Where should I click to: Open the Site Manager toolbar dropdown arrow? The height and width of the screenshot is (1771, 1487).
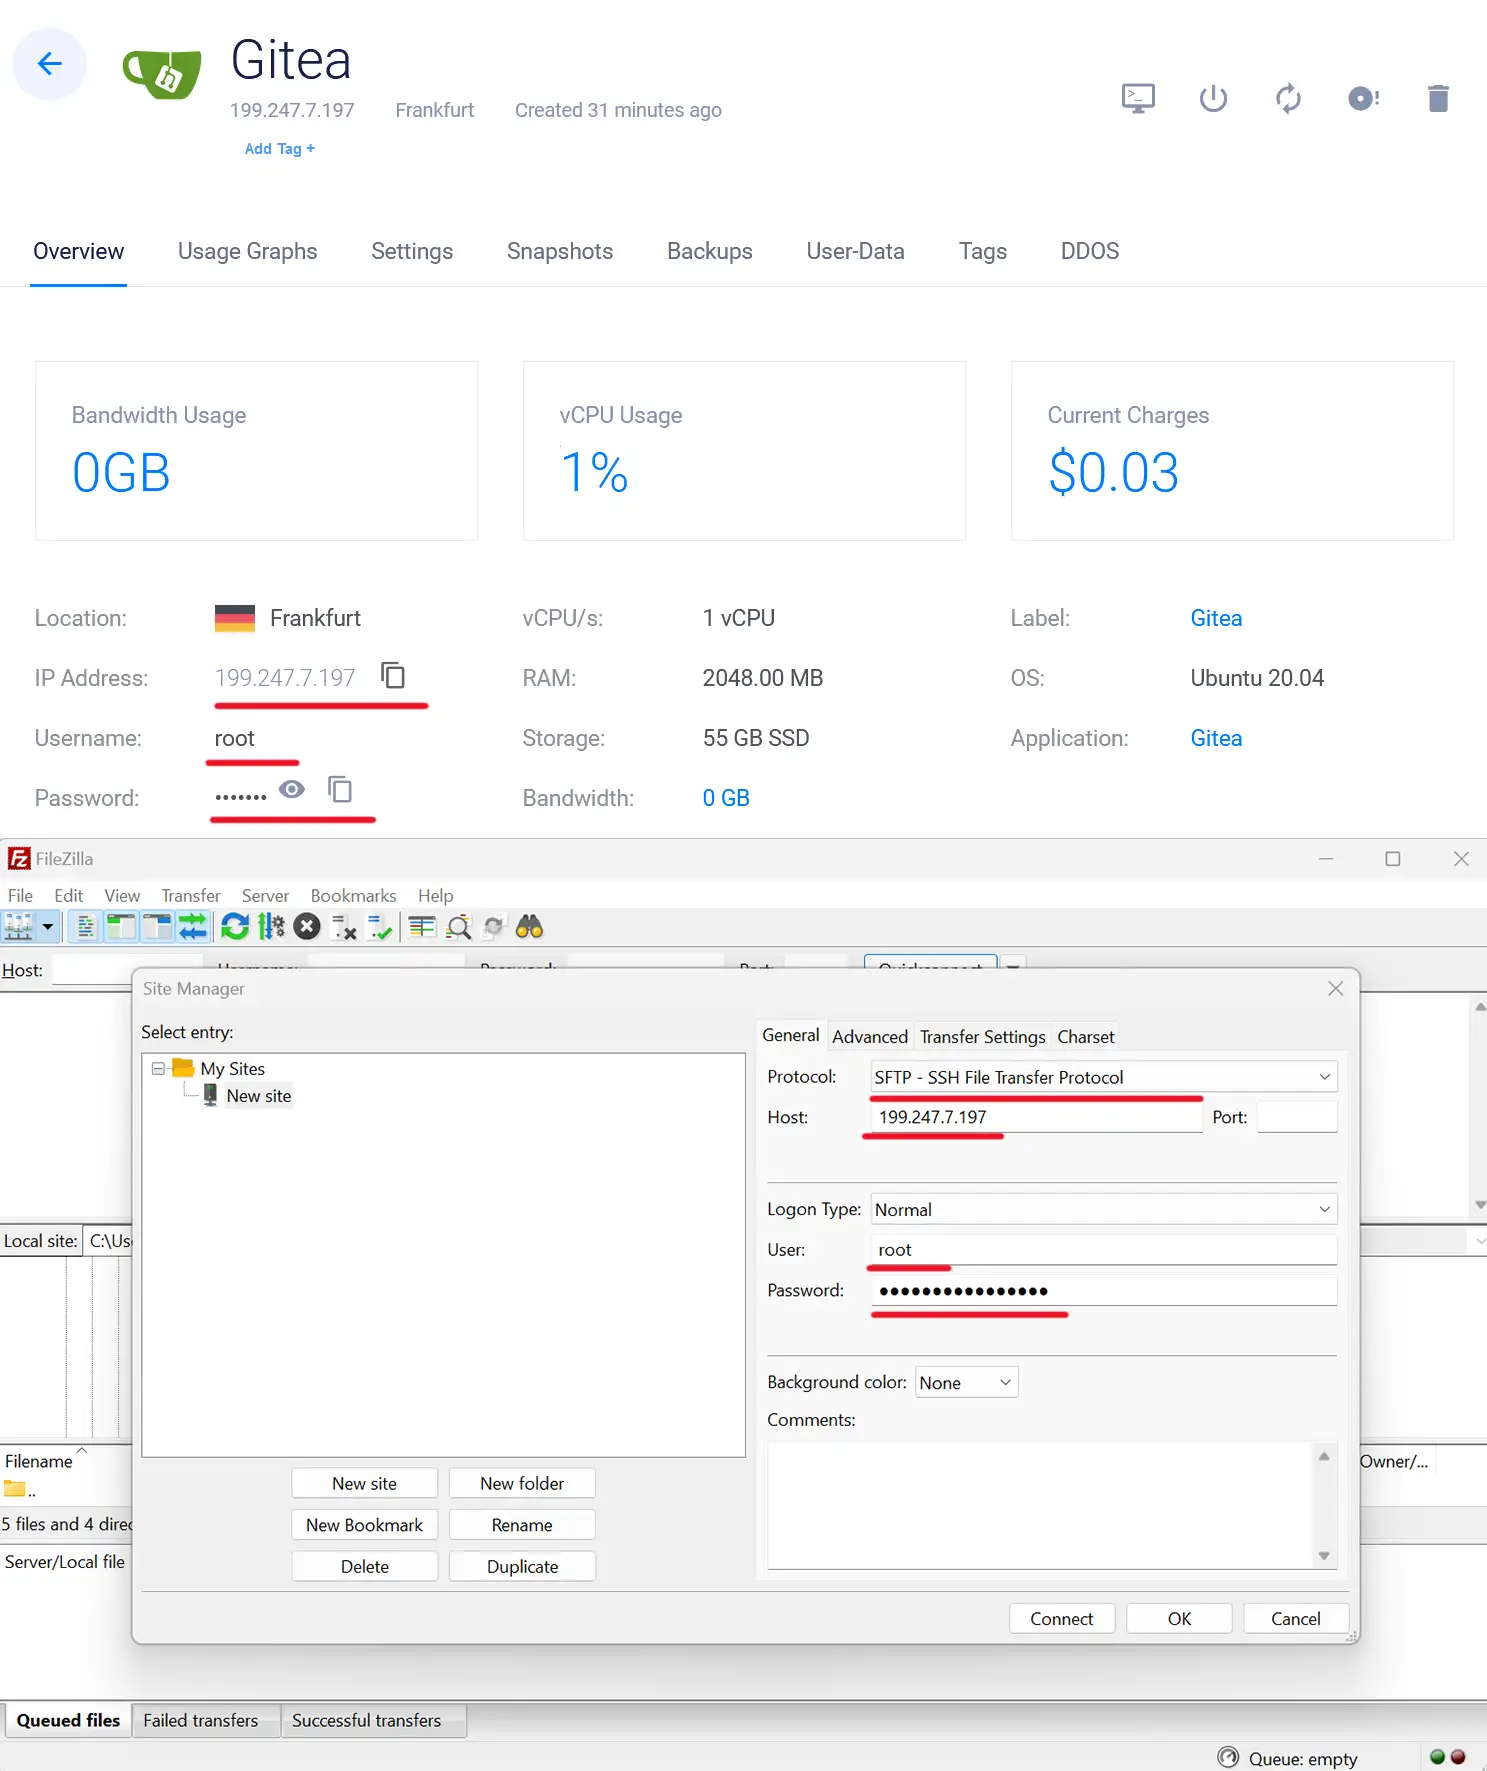coord(47,927)
